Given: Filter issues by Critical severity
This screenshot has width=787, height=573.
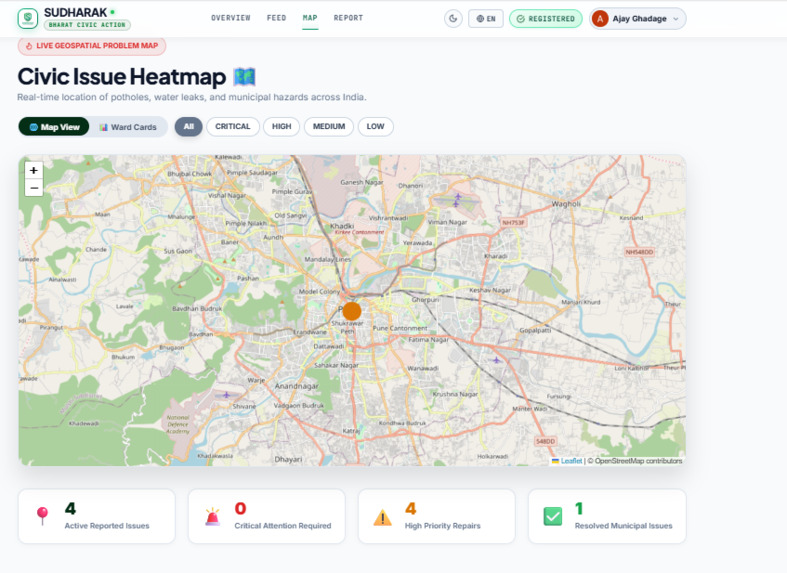Looking at the screenshot, I should (x=233, y=126).
